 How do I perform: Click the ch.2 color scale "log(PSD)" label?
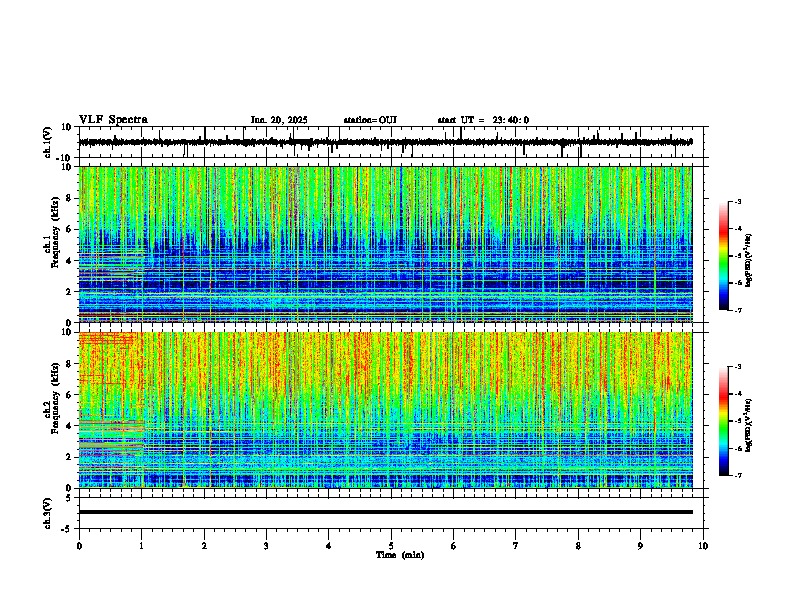[748, 426]
